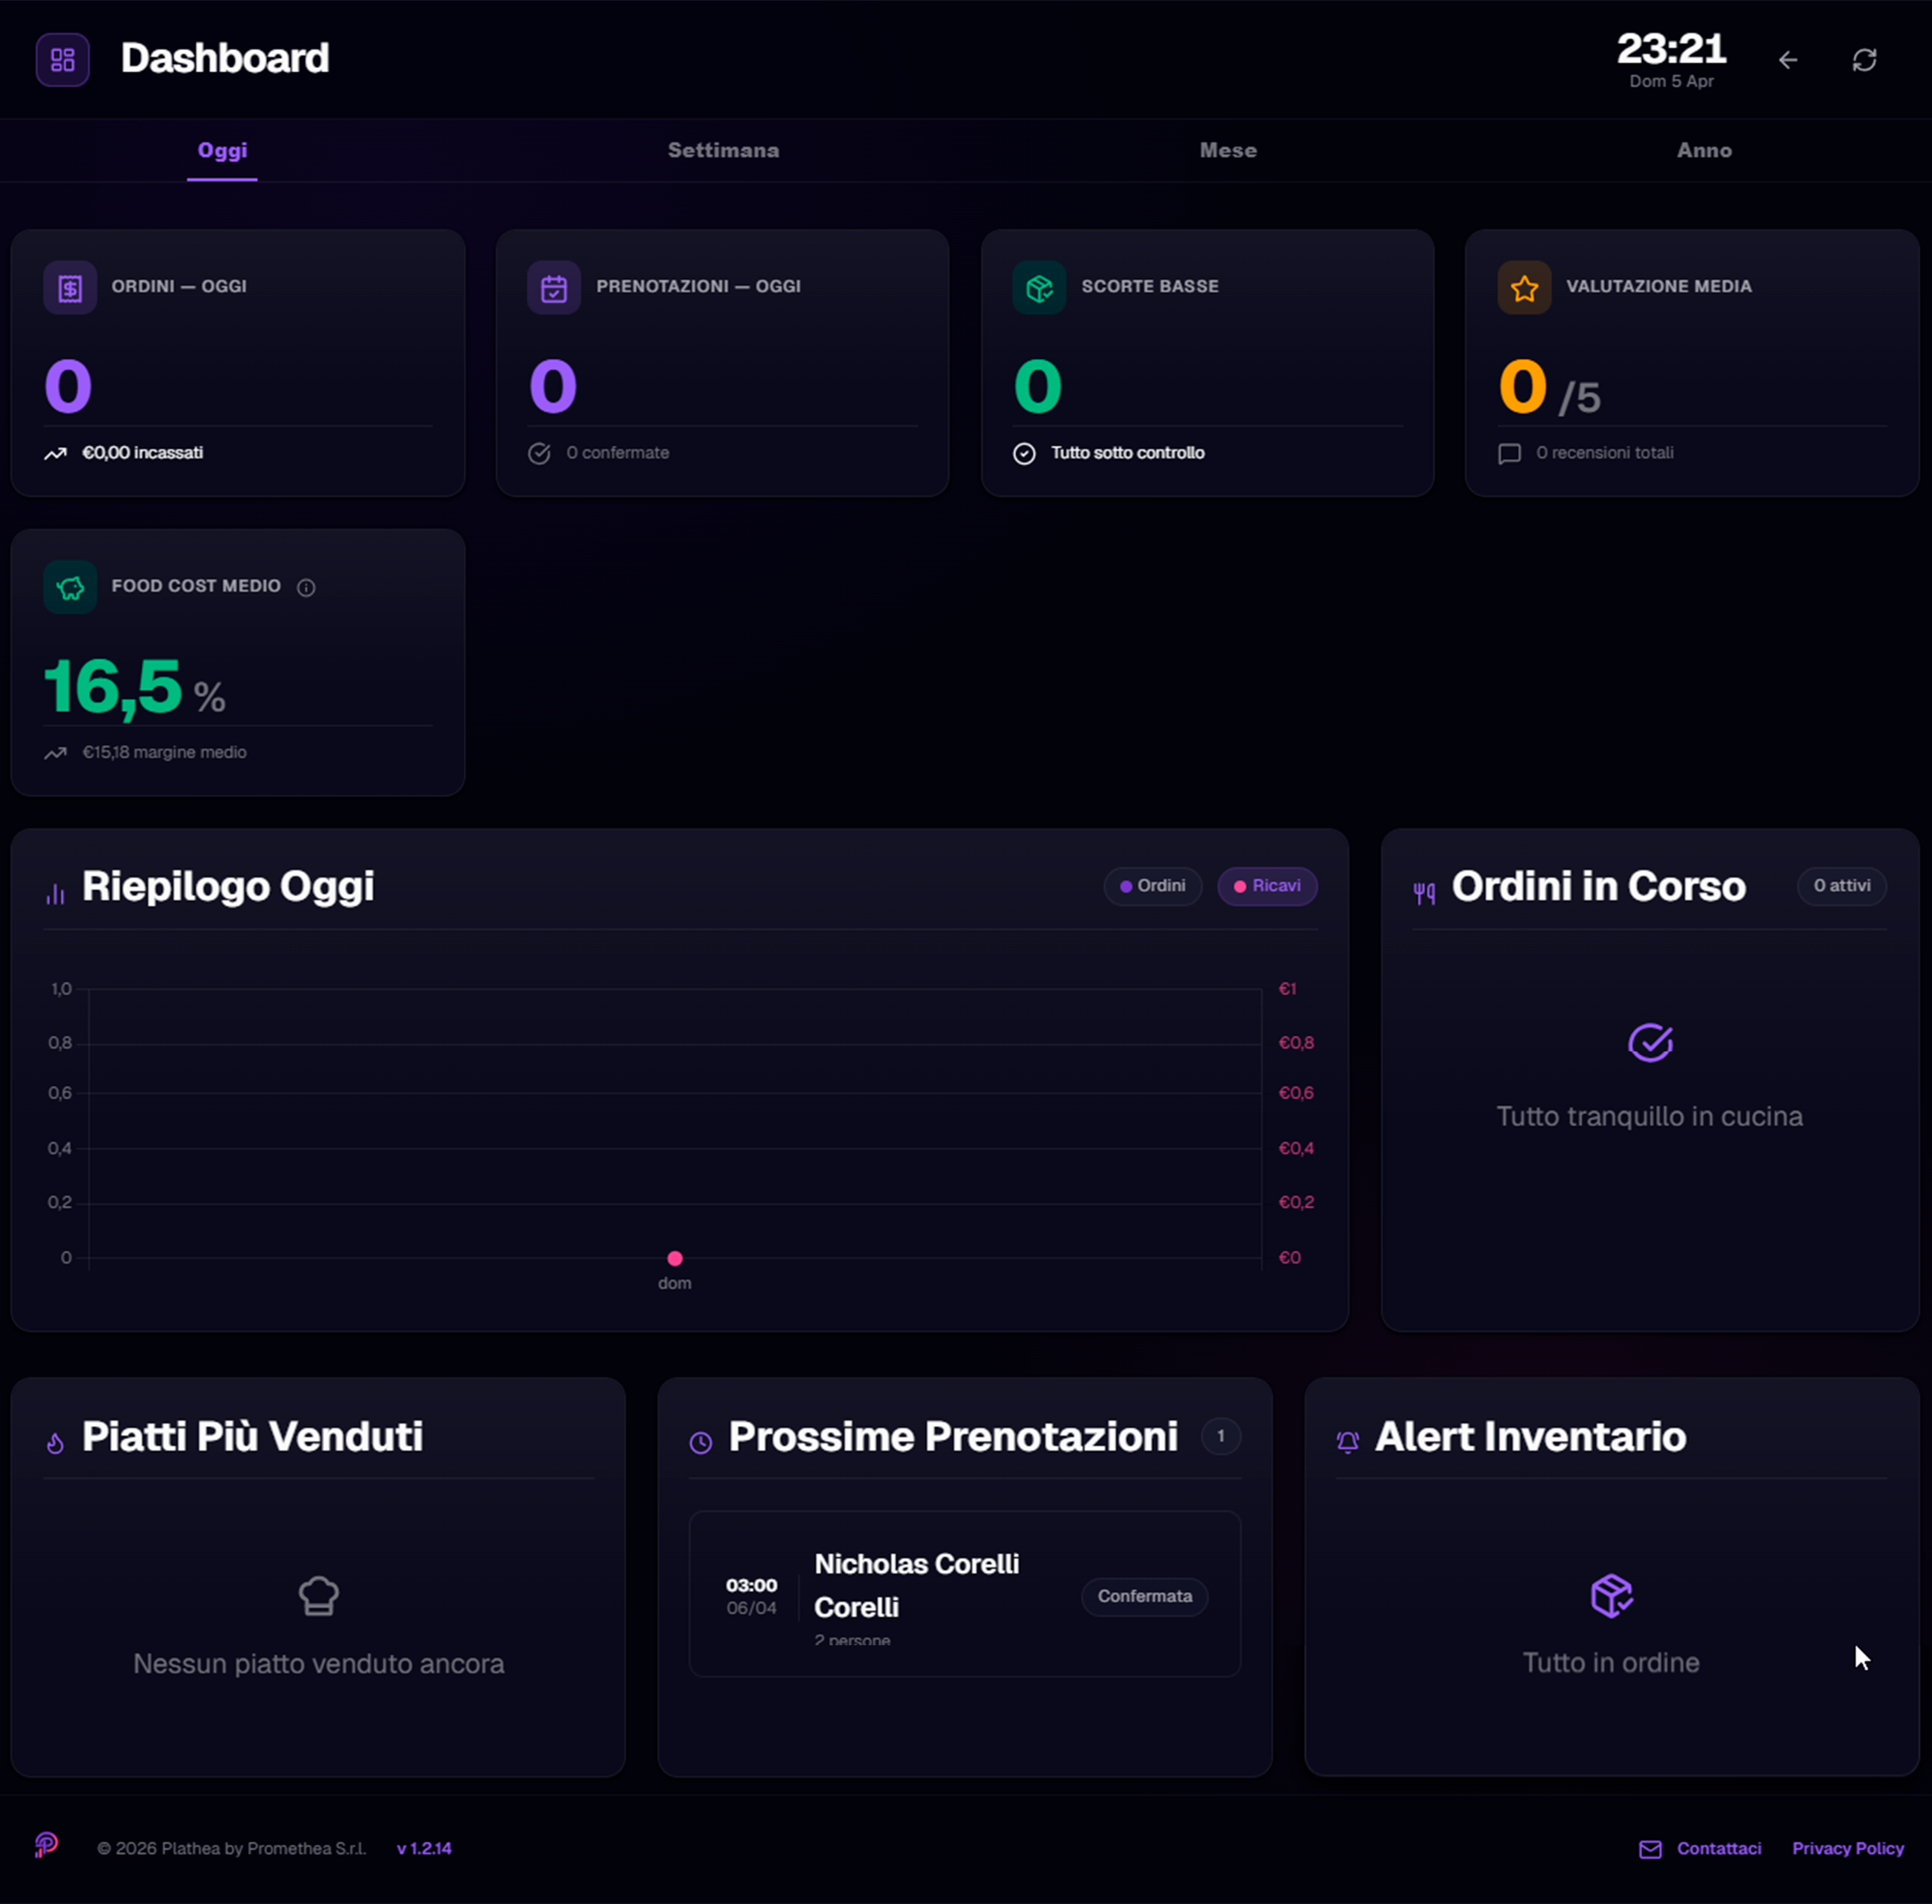Open Nicholas Corelli reservation card

pos(964,1594)
